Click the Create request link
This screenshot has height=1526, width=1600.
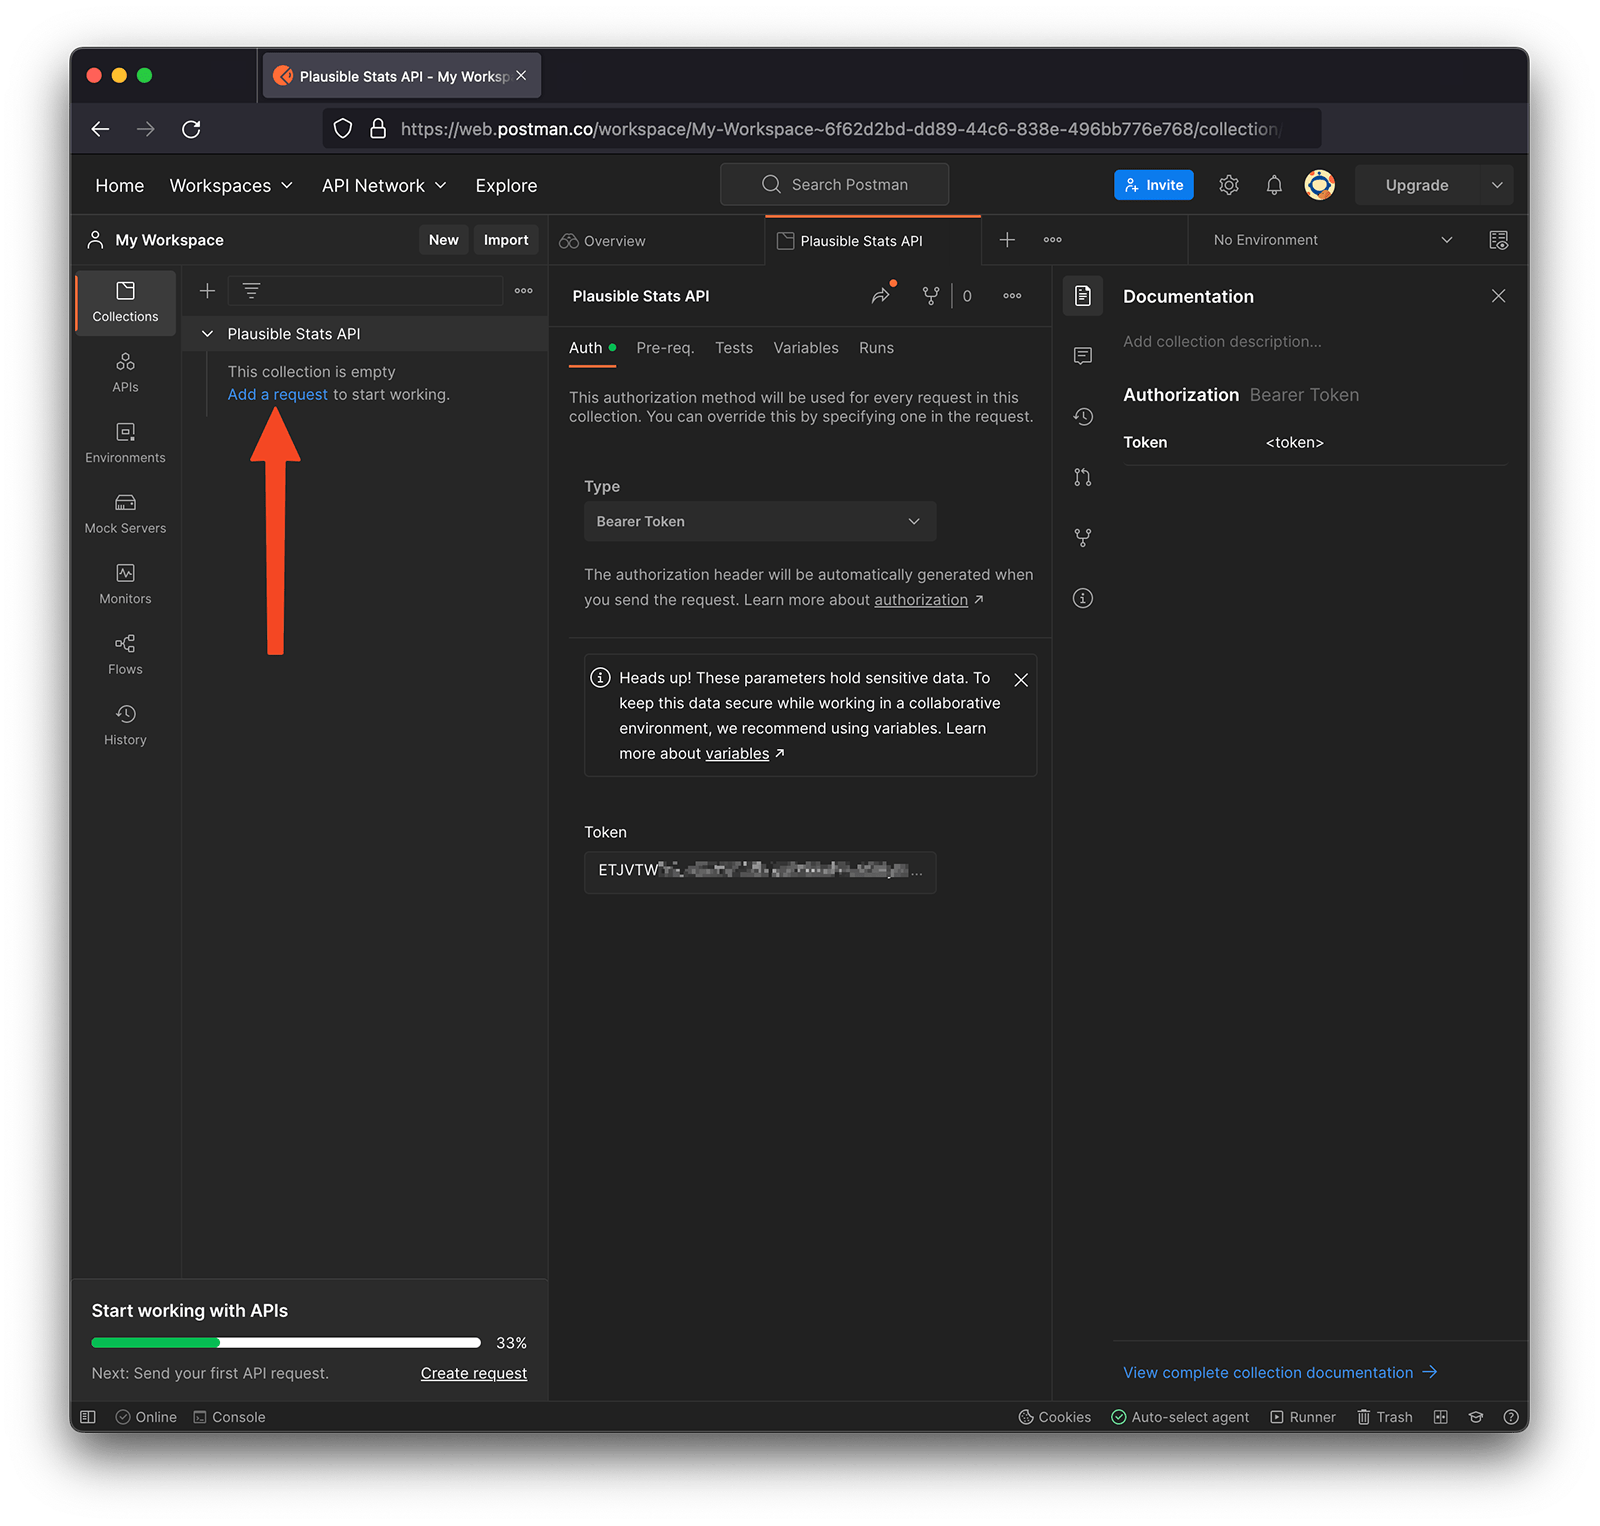tap(473, 1373)
